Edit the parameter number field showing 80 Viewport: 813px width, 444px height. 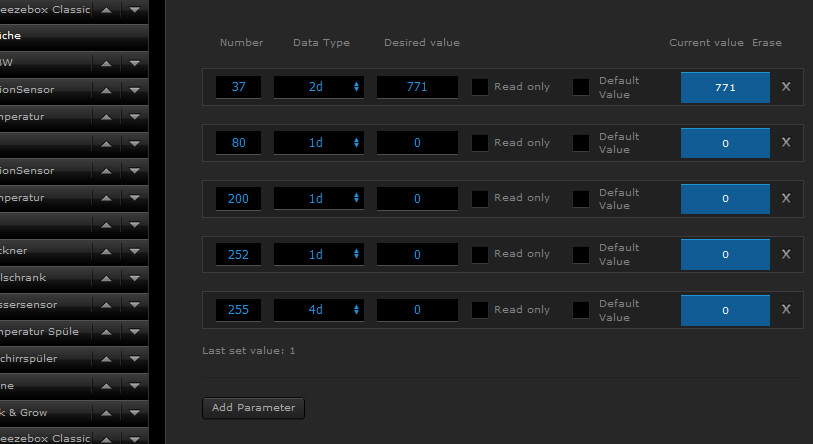[x=239, y=143]
